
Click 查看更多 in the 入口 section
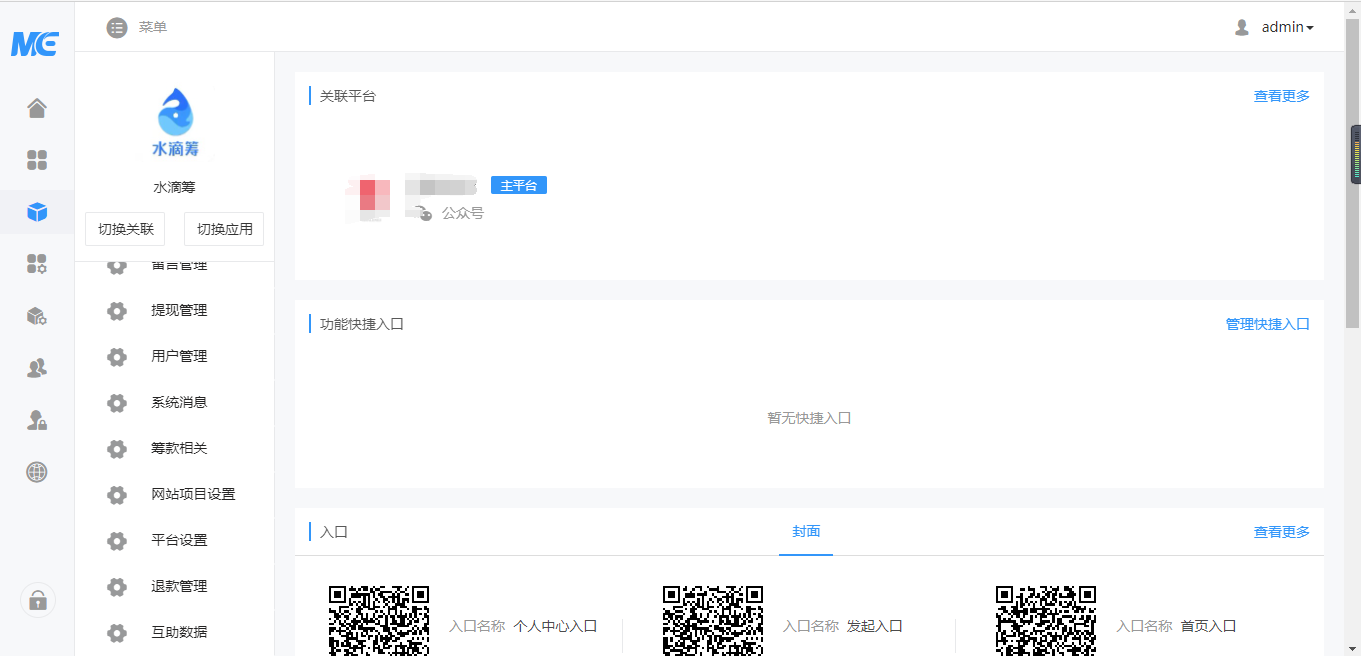(x=1282, y=532)
